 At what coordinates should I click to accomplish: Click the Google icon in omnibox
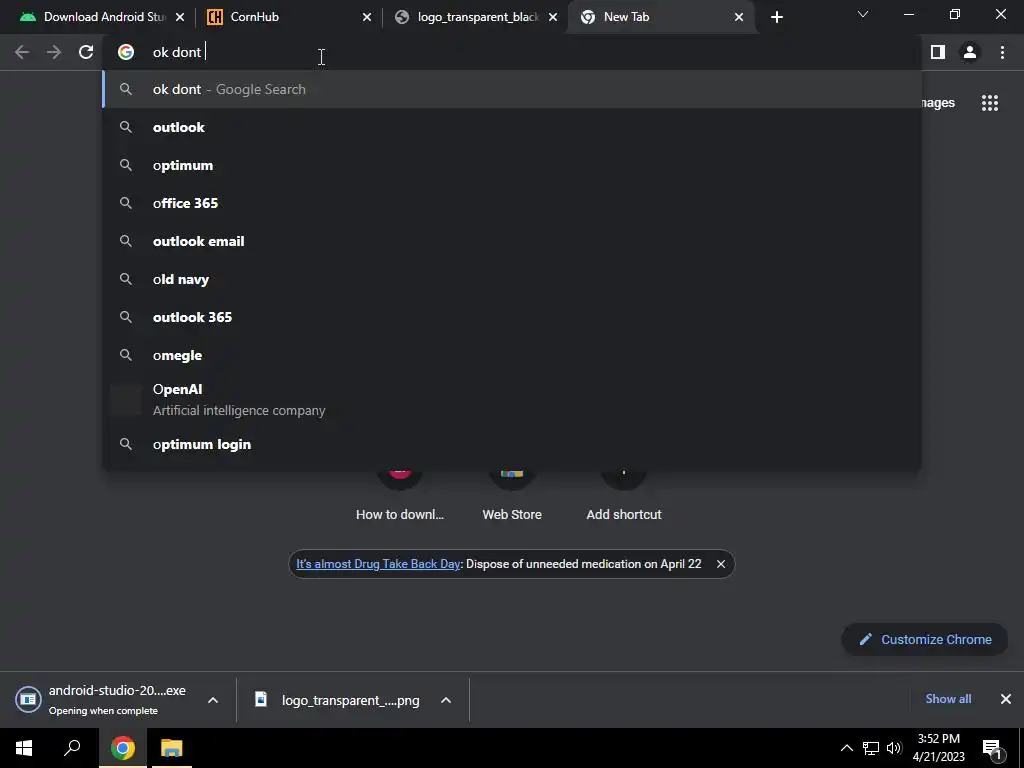126,52
